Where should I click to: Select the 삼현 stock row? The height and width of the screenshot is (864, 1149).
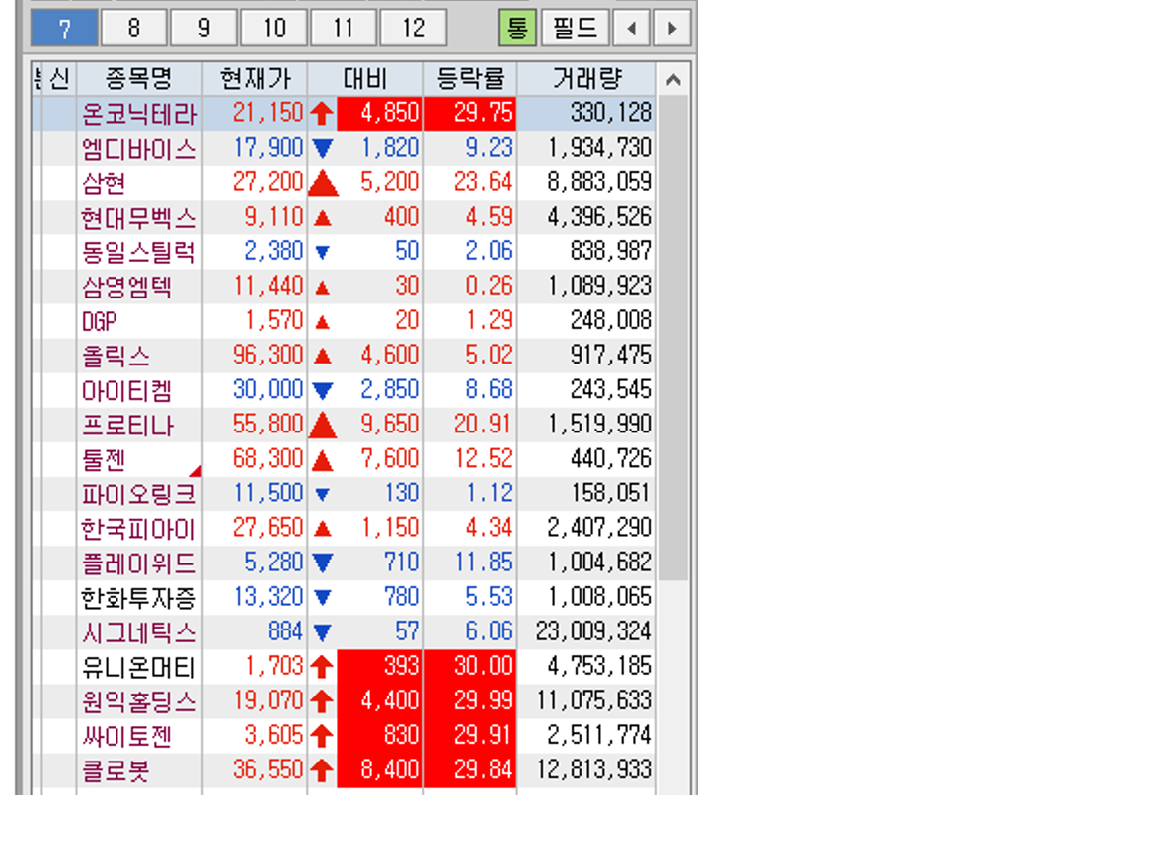pos(344,182)
